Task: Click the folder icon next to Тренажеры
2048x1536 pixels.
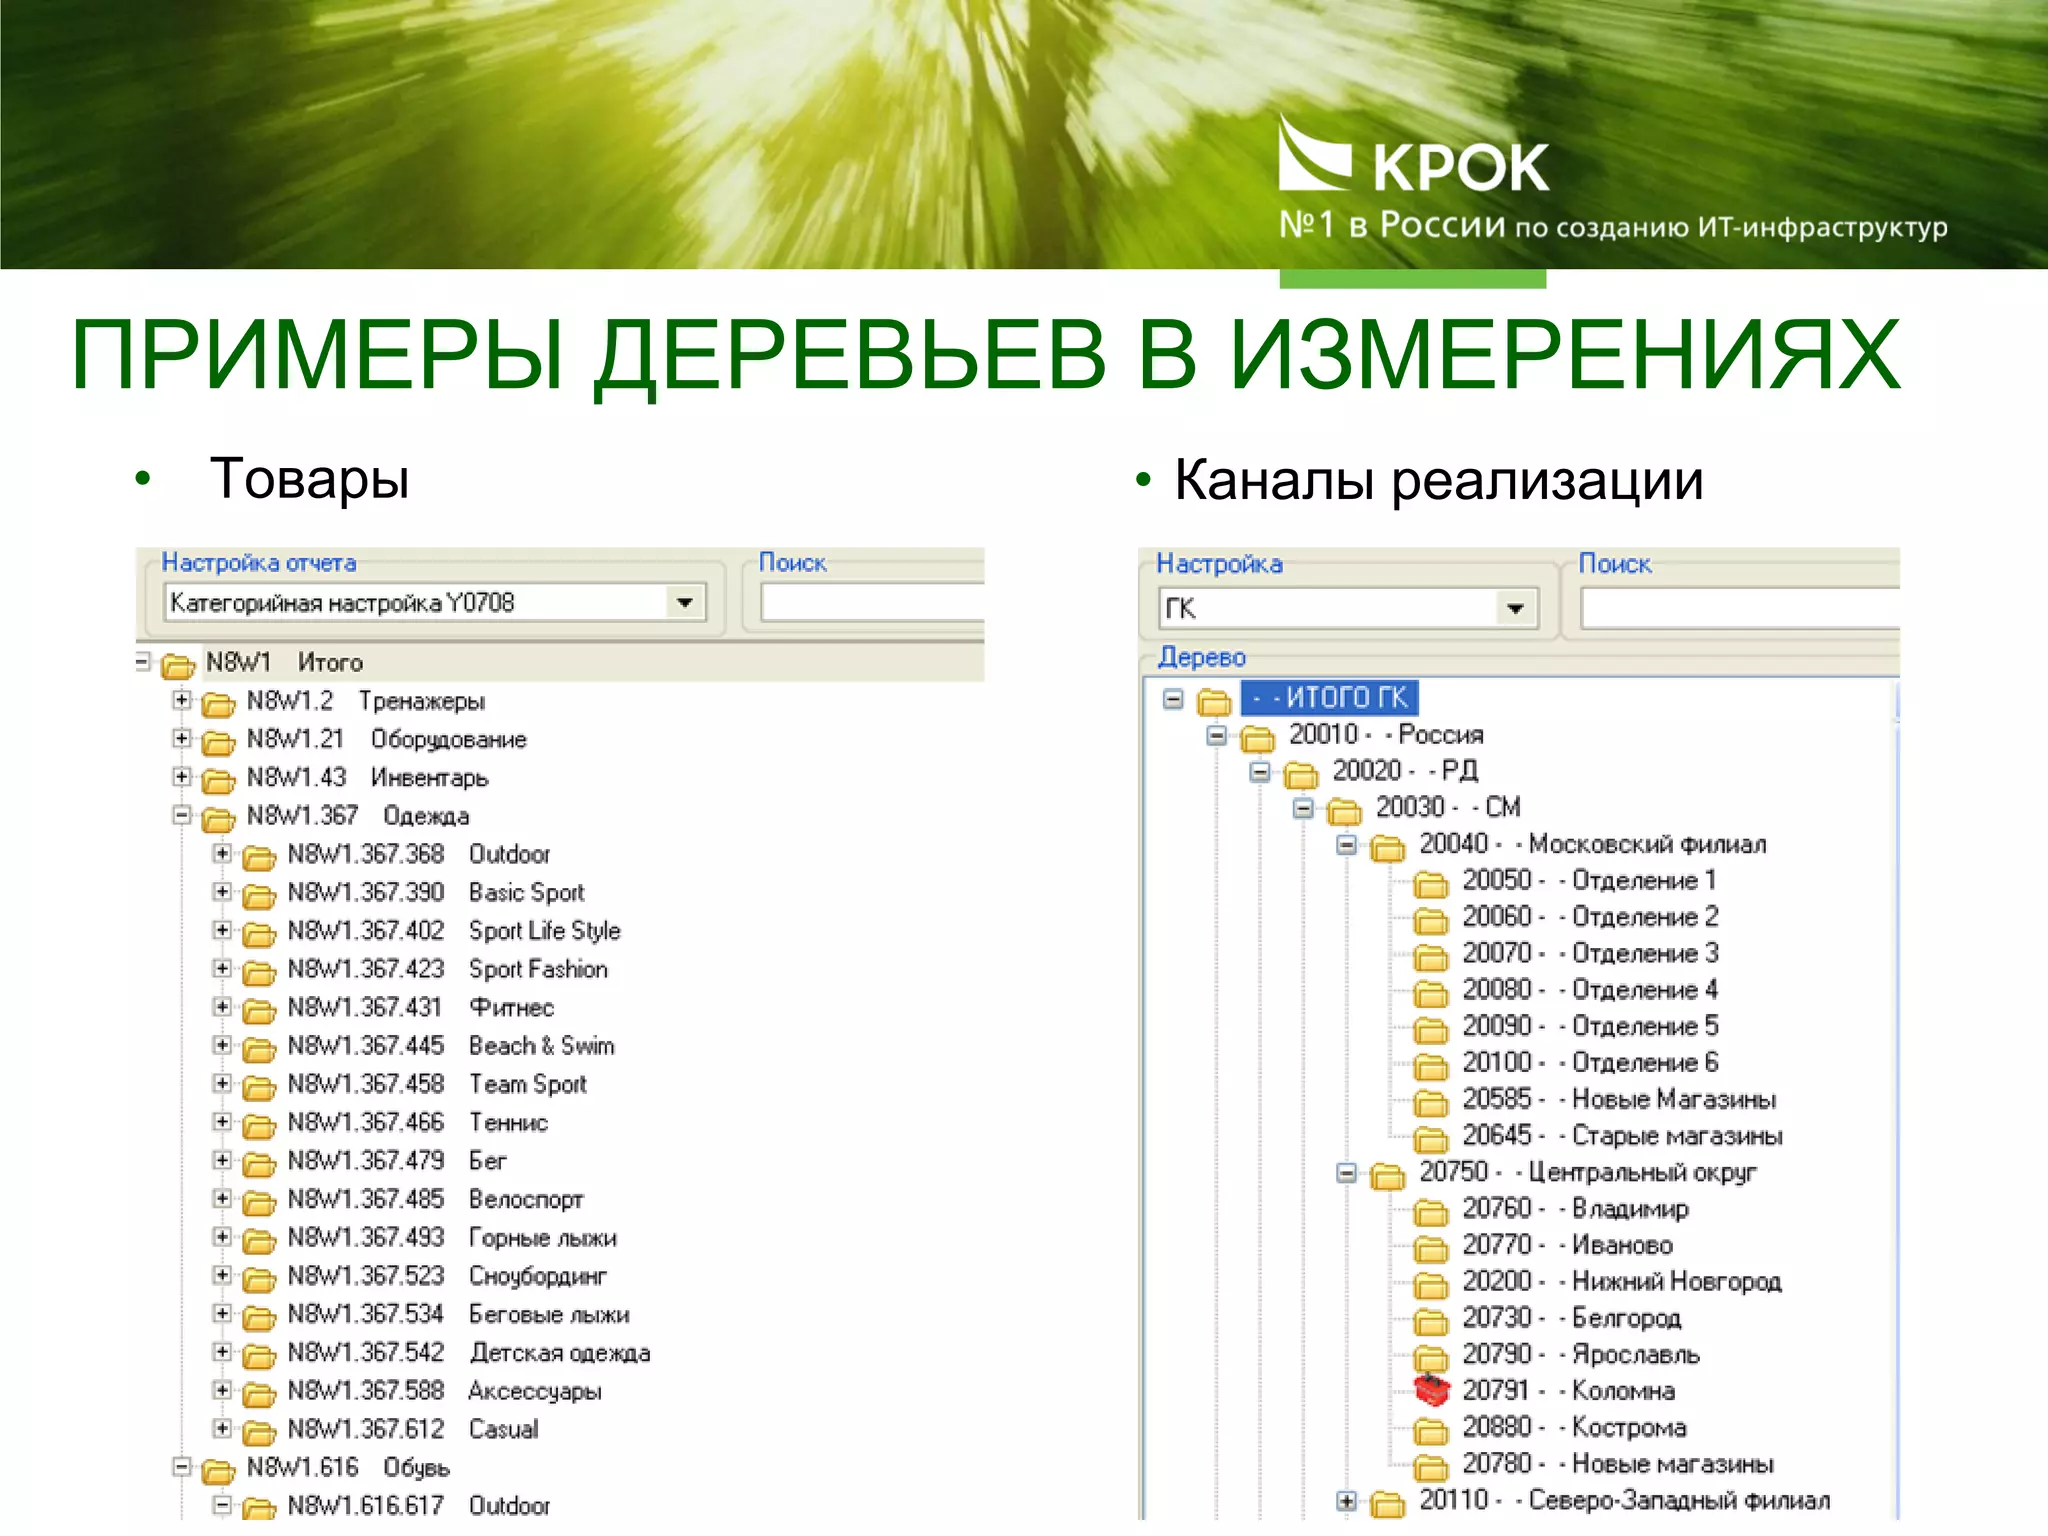Action: [x=218, y=704]
